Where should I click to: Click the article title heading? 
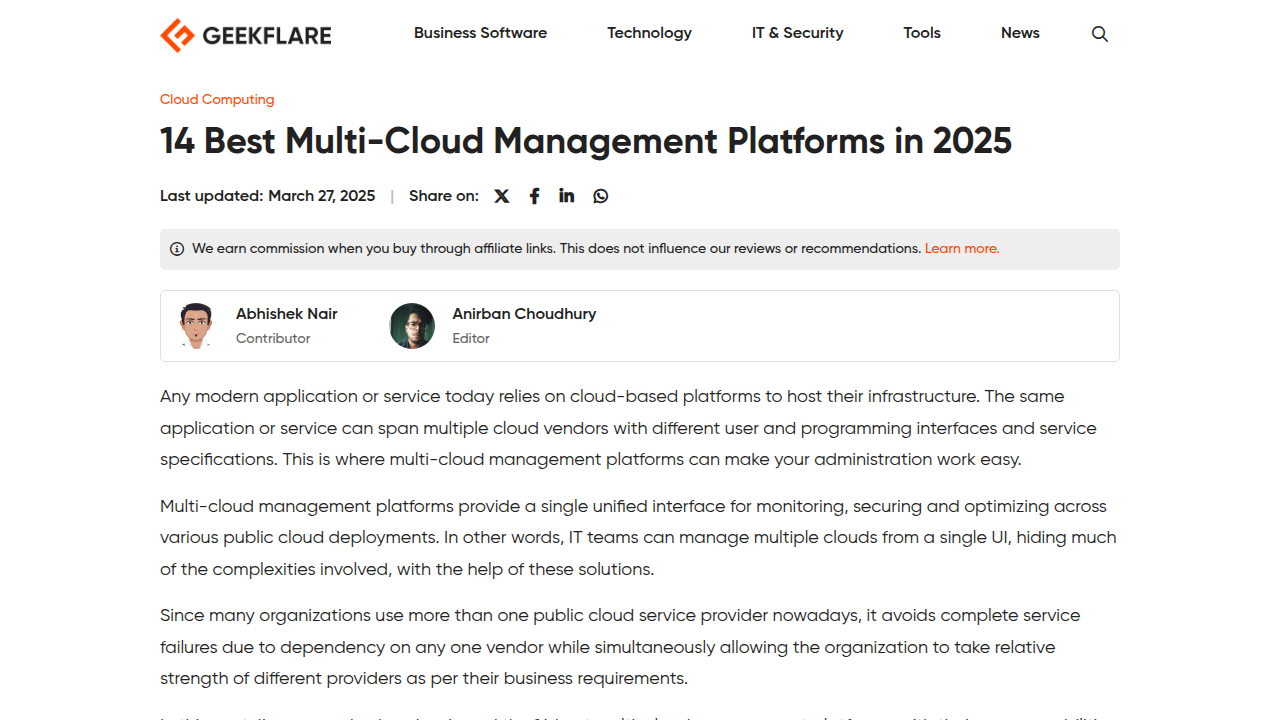tap(586, 141)
